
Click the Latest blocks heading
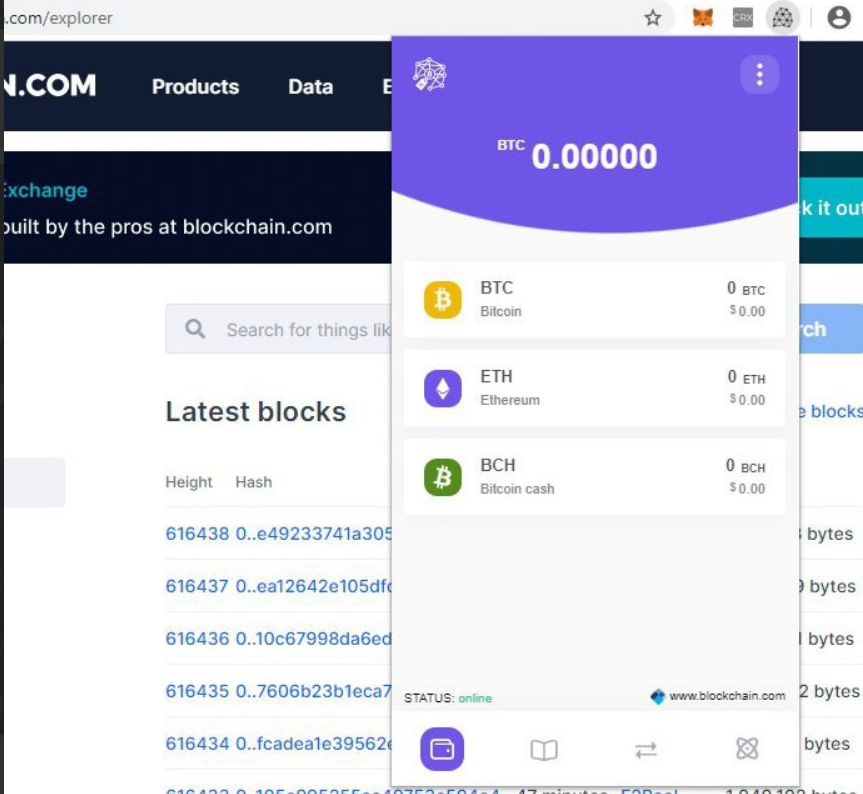[x=256, y=412]
